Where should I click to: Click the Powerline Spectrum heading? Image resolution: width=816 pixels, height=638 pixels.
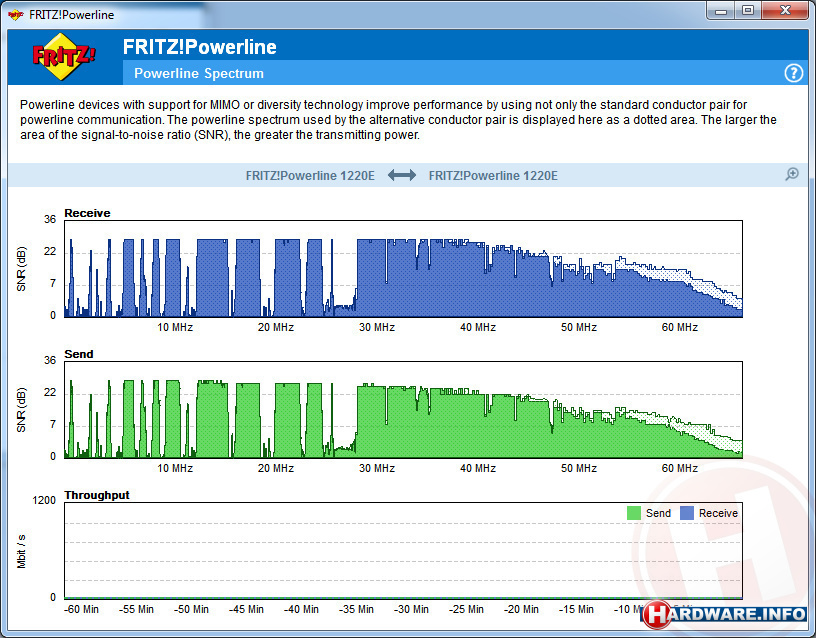tap(199, 73)
